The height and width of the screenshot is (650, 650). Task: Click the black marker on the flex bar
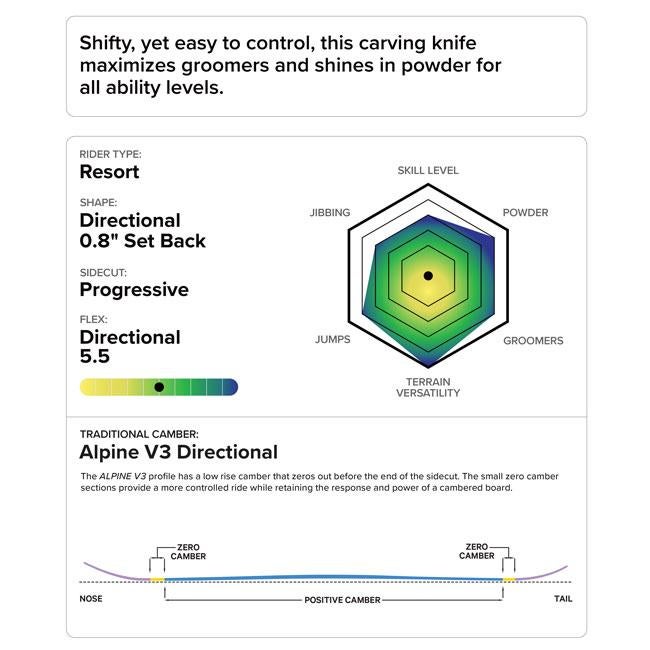[159, 386]
